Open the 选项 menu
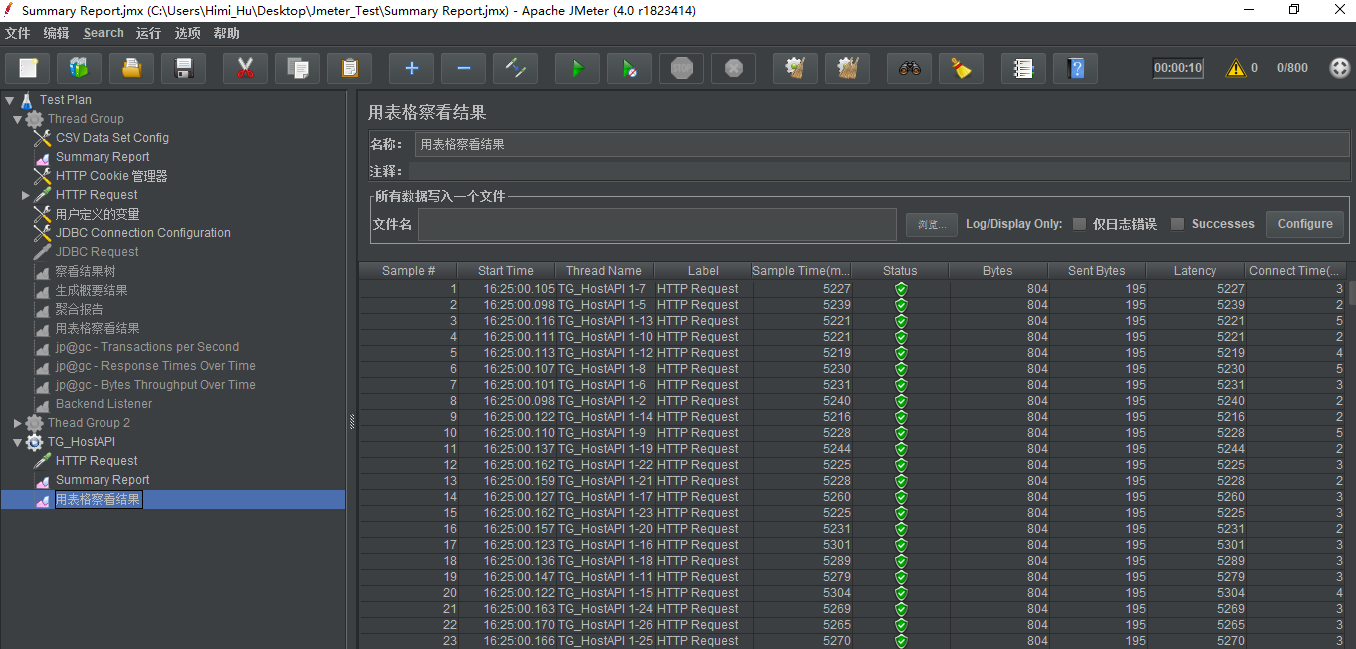Viewport: 1356px width, 649px height. (187, 33)
